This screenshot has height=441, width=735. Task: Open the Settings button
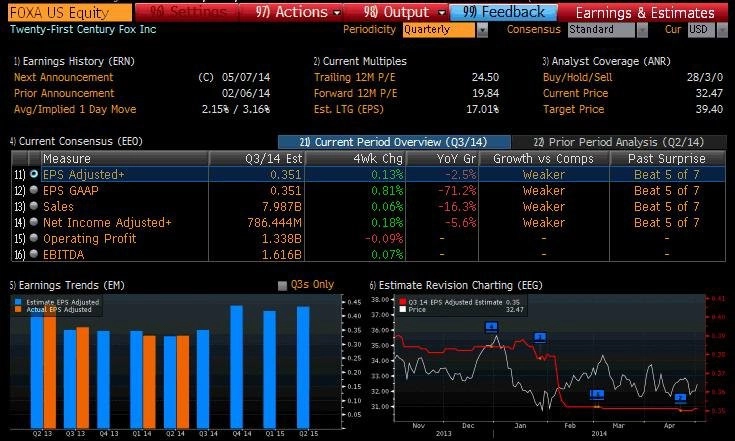click(x=187, y=12)
